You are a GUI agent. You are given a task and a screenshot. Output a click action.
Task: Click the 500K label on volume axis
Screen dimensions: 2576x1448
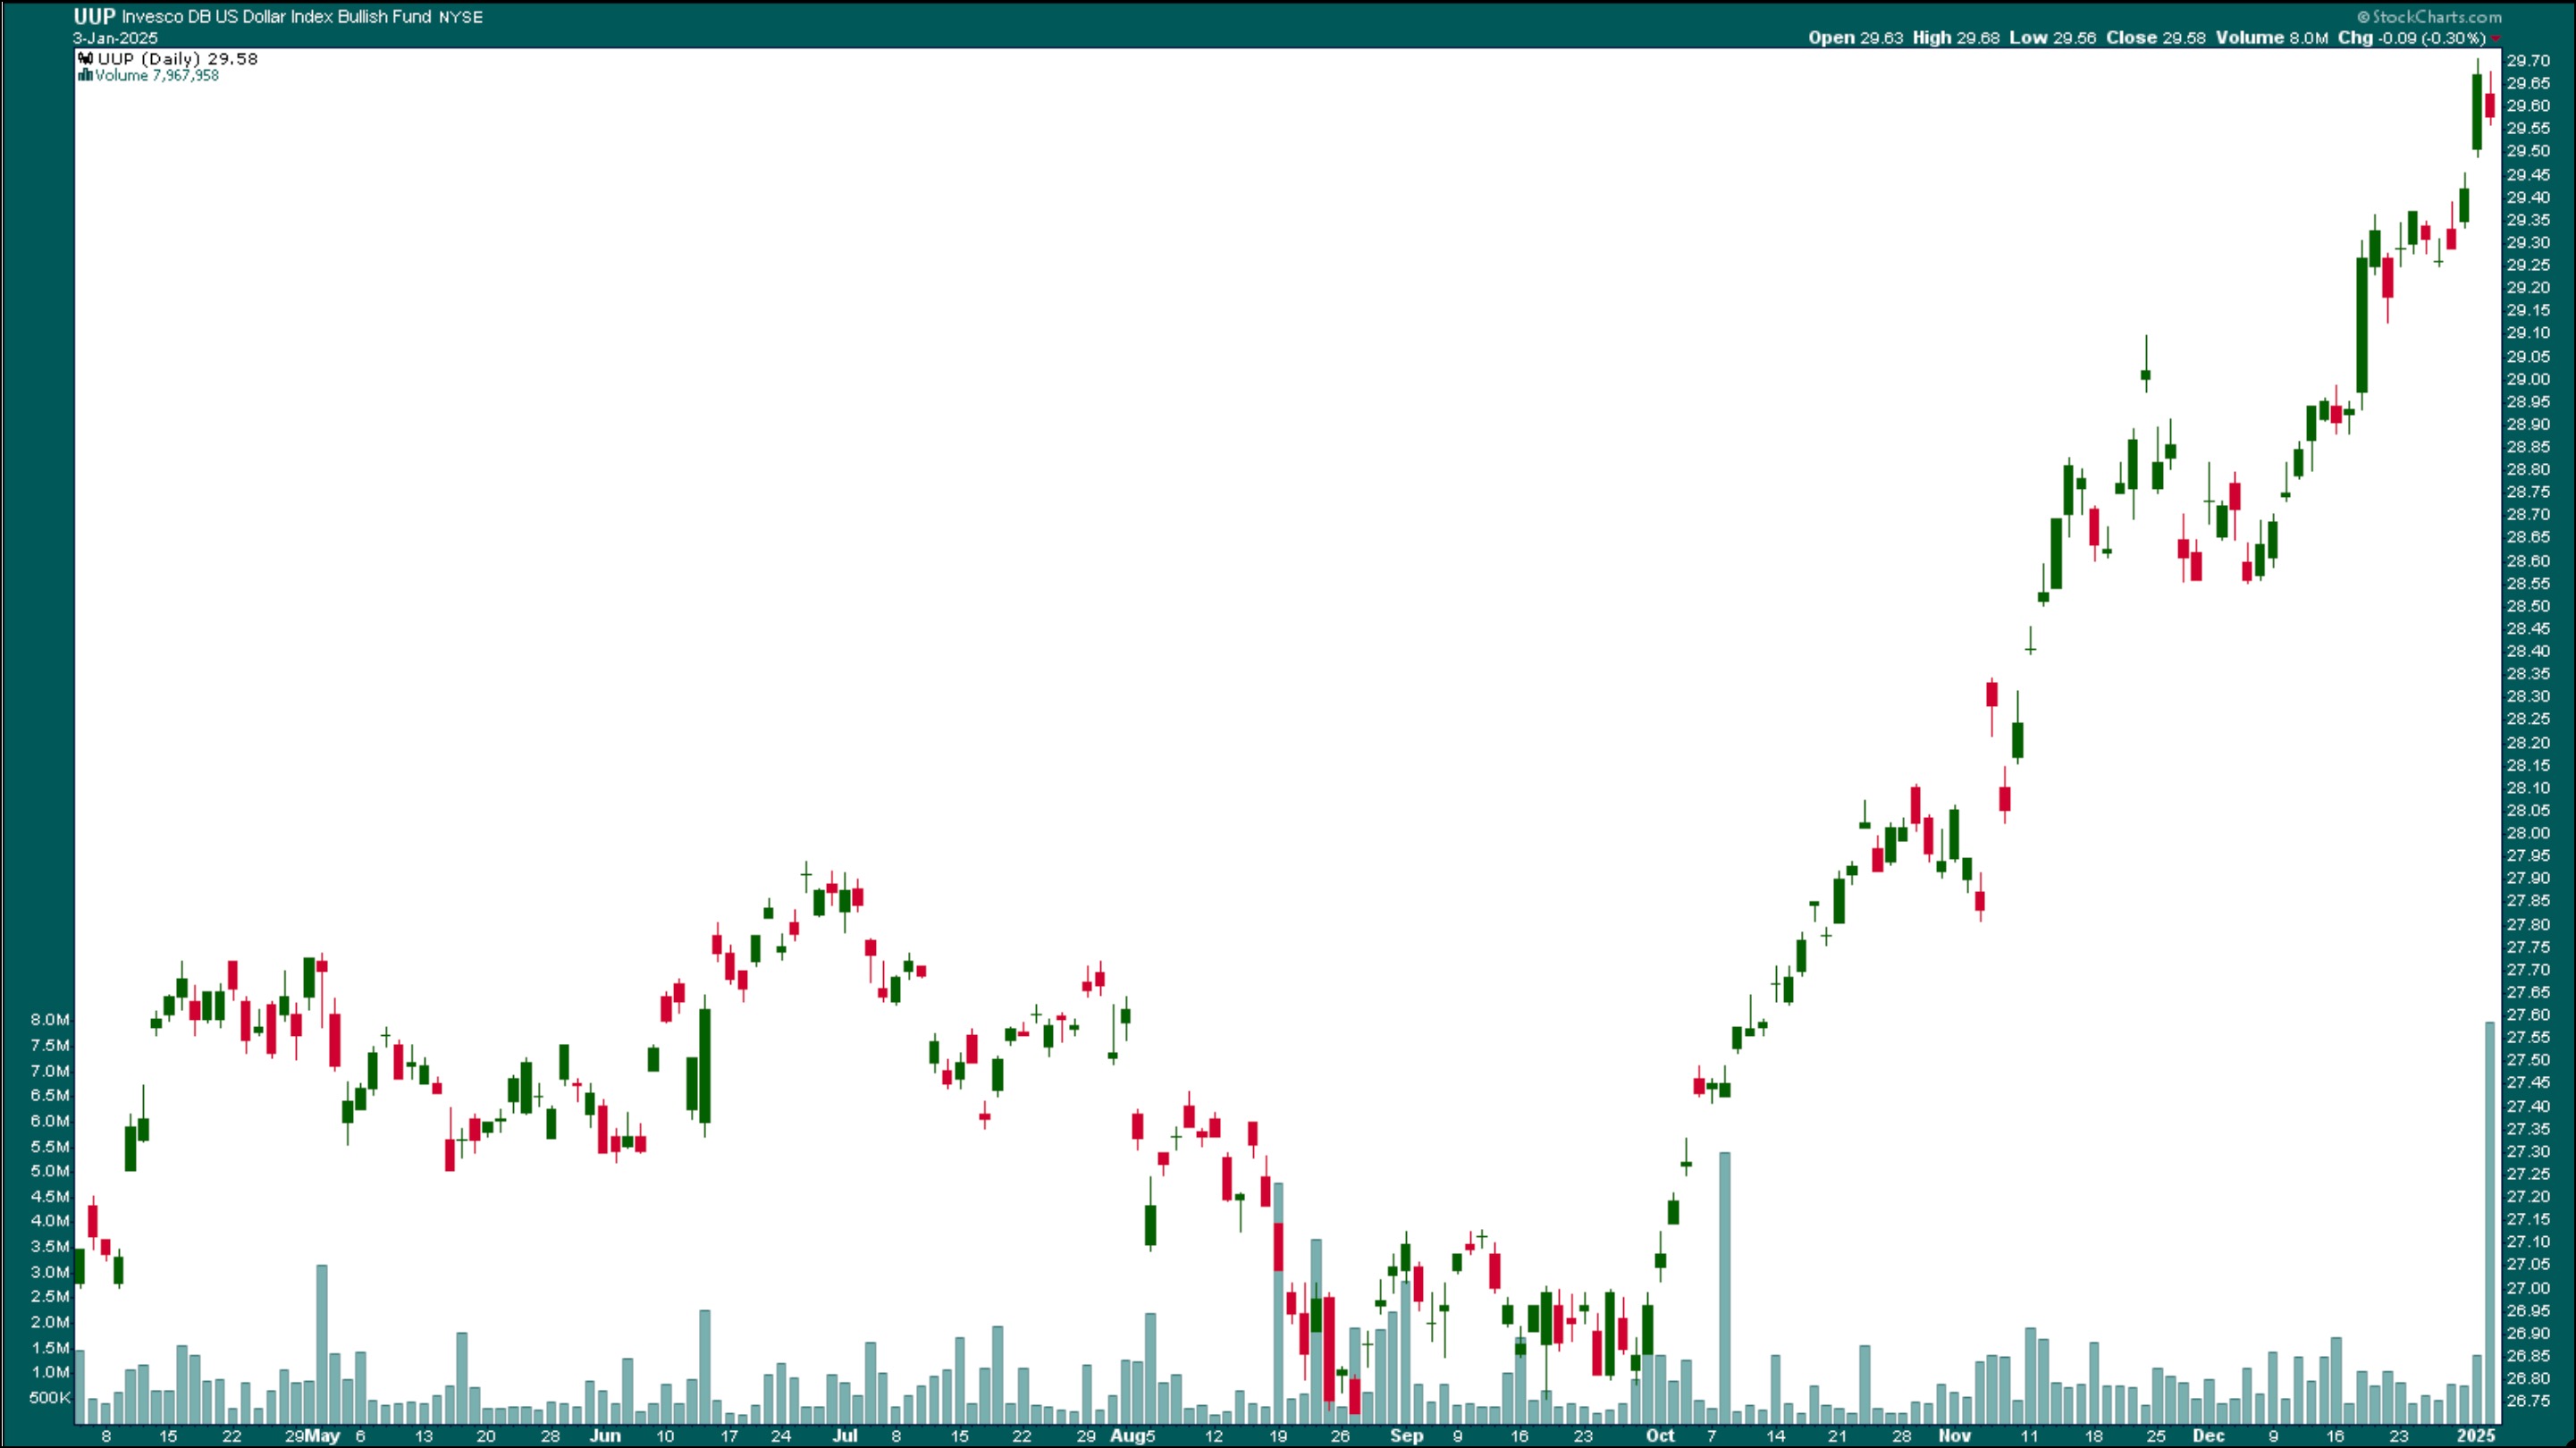(50, 1398)
